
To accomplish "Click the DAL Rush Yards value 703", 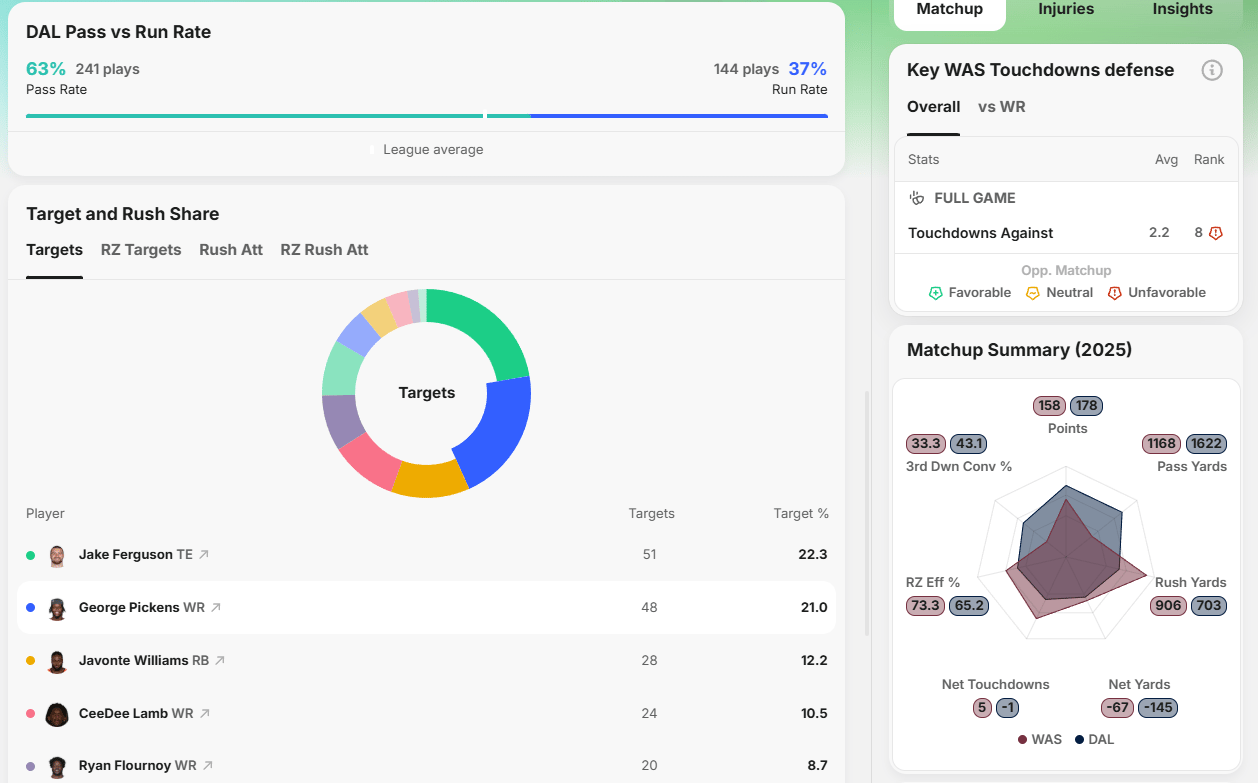I will (x=1209, y=605).
